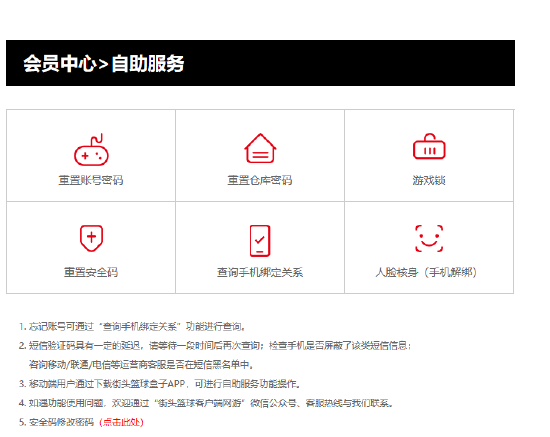The image size is (550, 437).
Task: Click the gamepad icon for account password reset
Action: pos(91,150)
